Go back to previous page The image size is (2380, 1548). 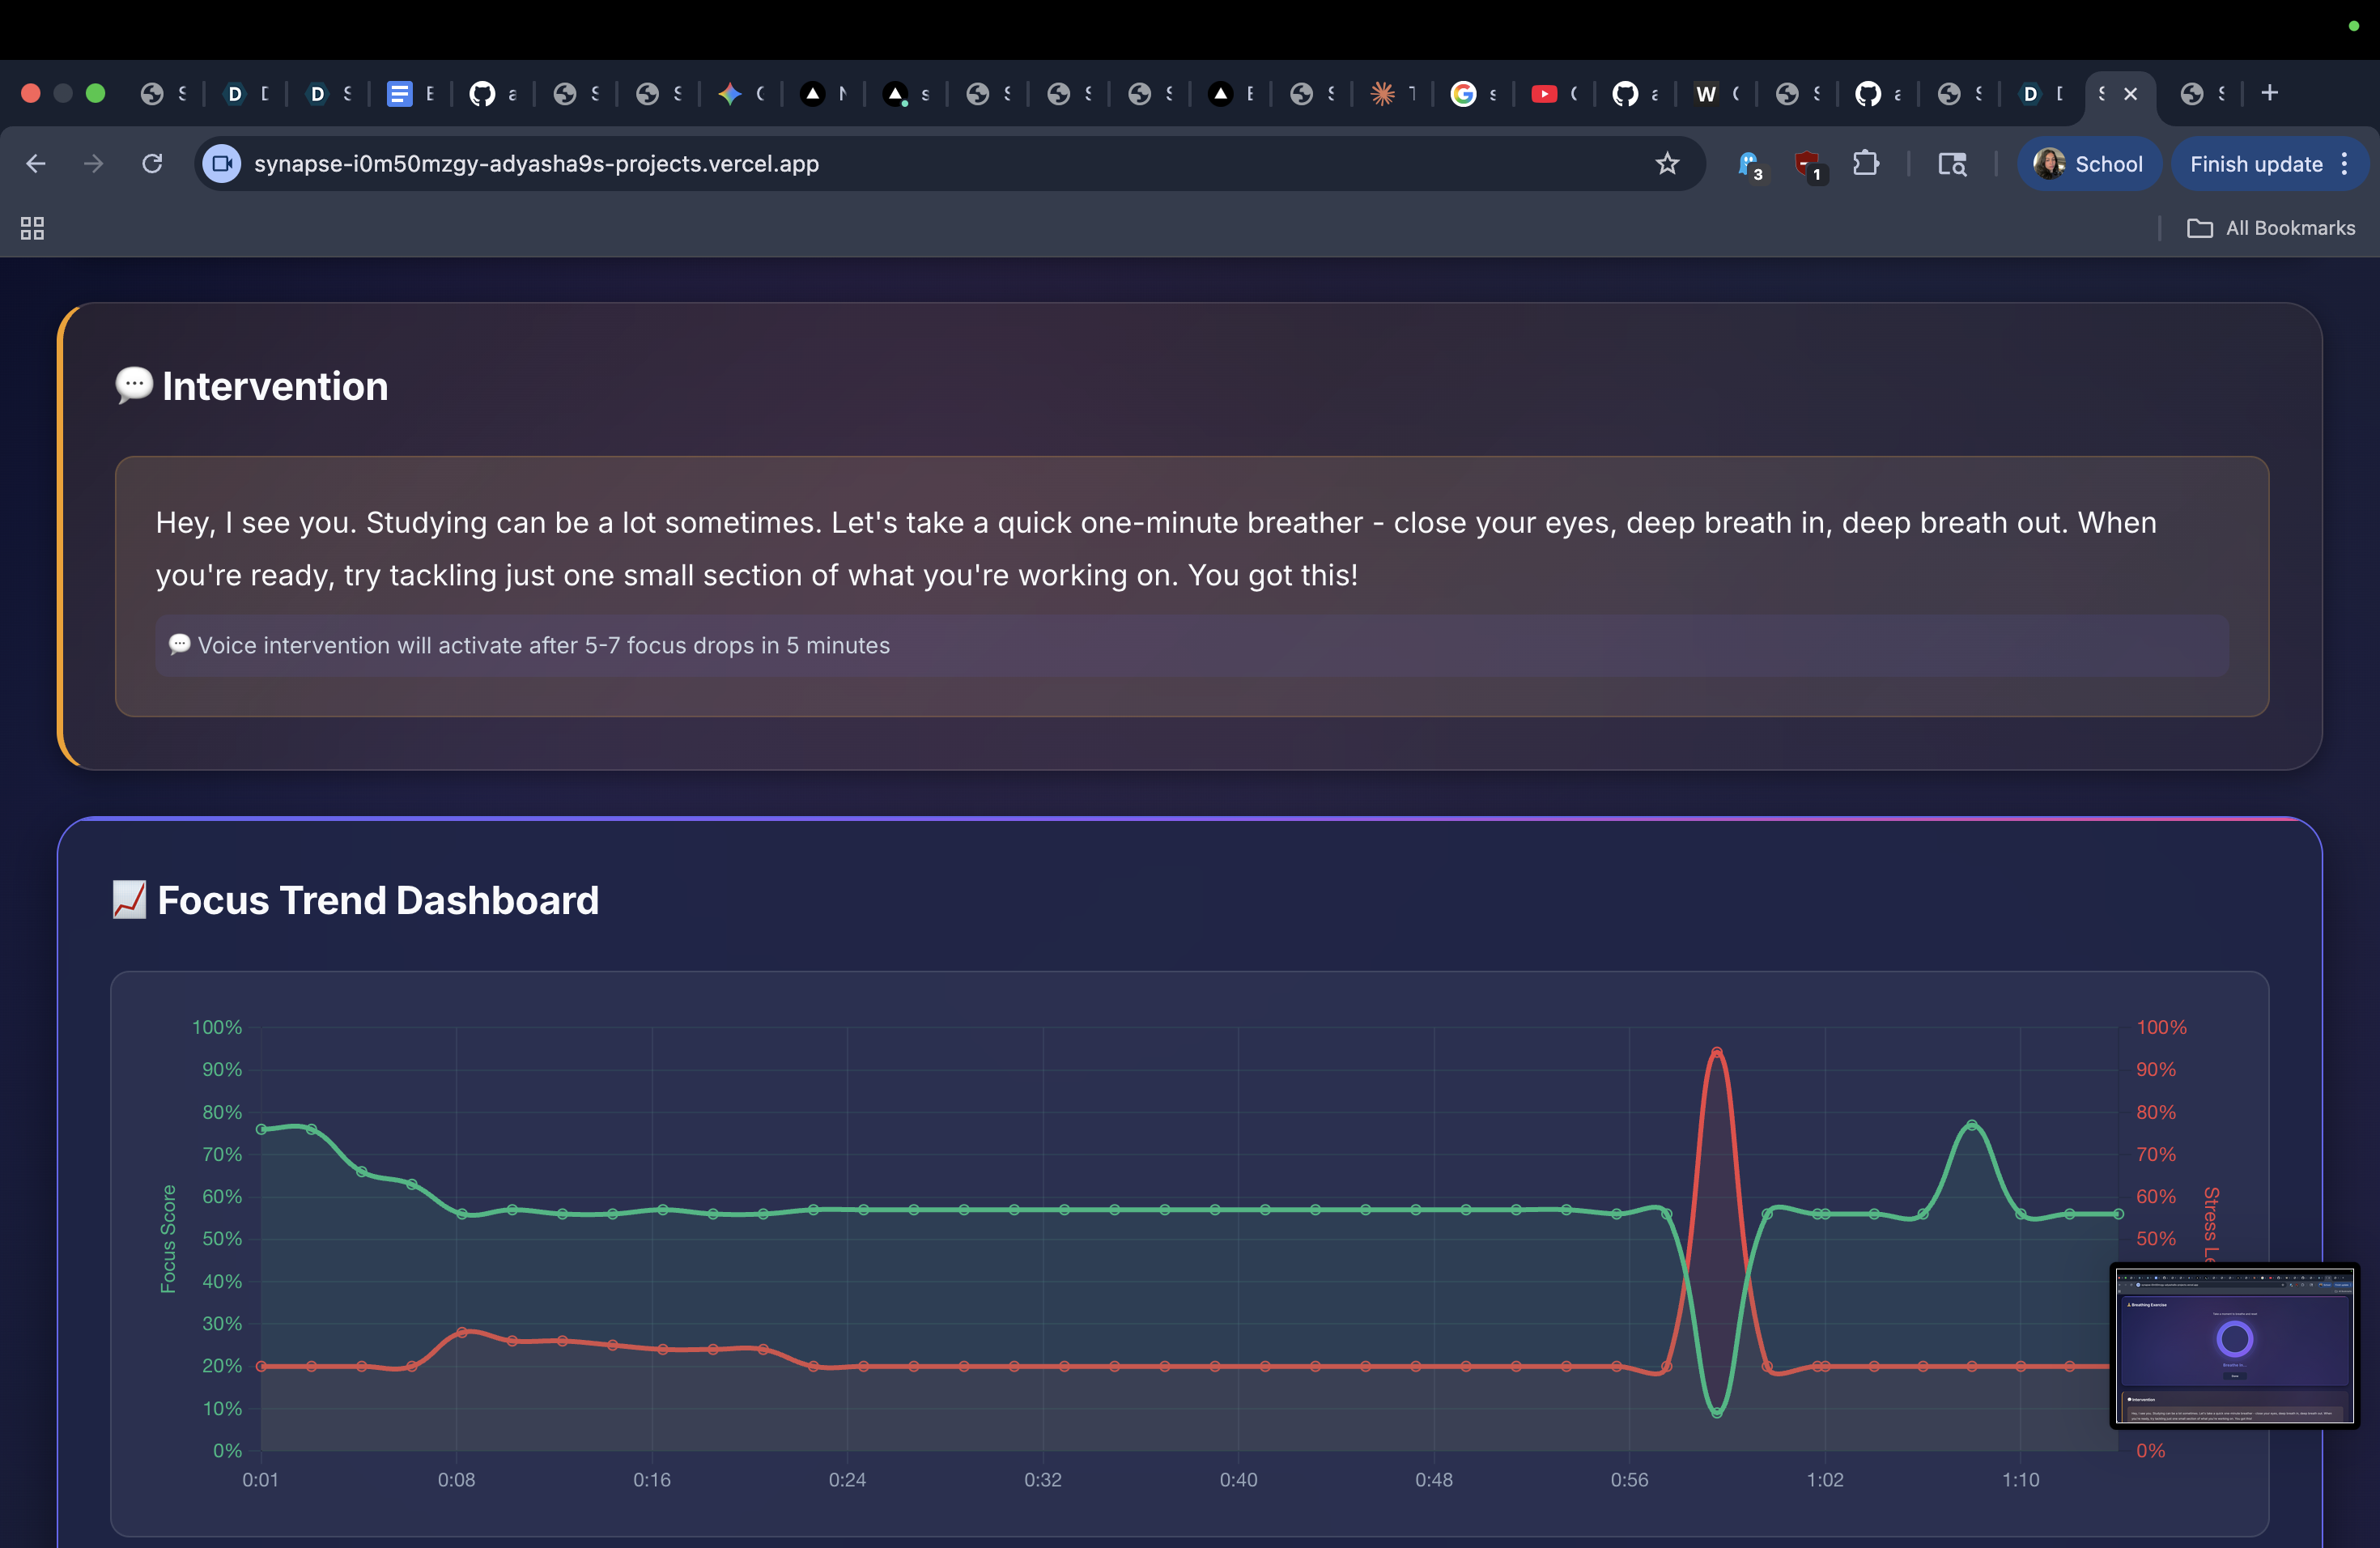click(36, 163)
